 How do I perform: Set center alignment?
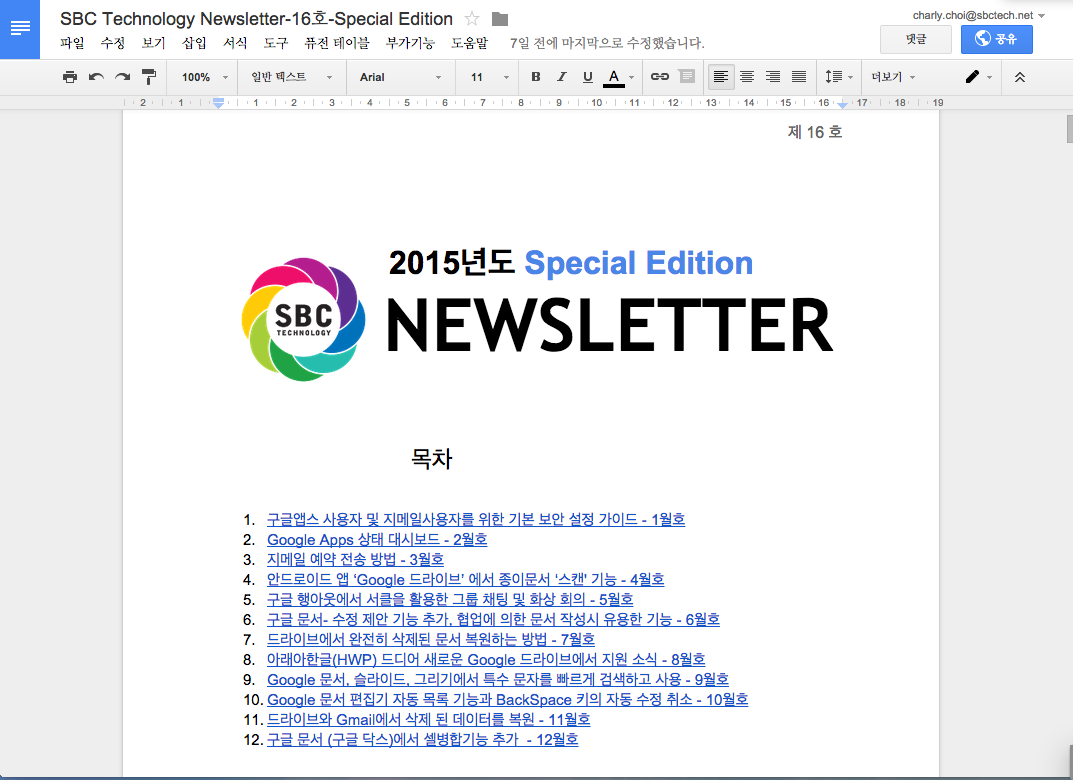coord(747,77)
